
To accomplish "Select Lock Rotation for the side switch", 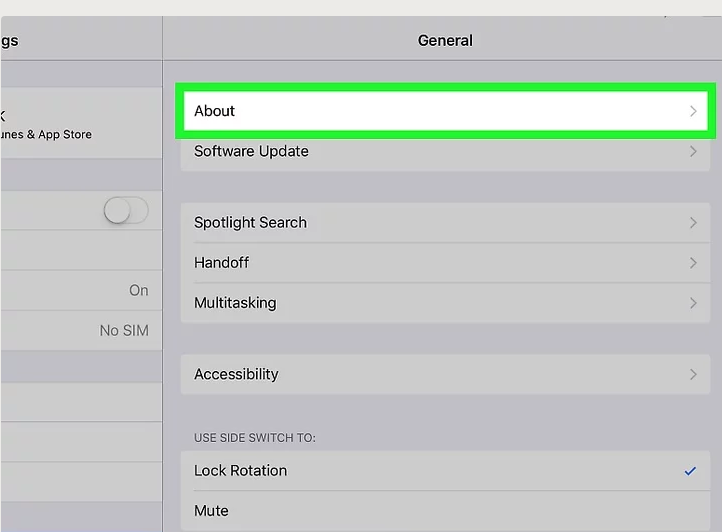I will click(240, 471).
